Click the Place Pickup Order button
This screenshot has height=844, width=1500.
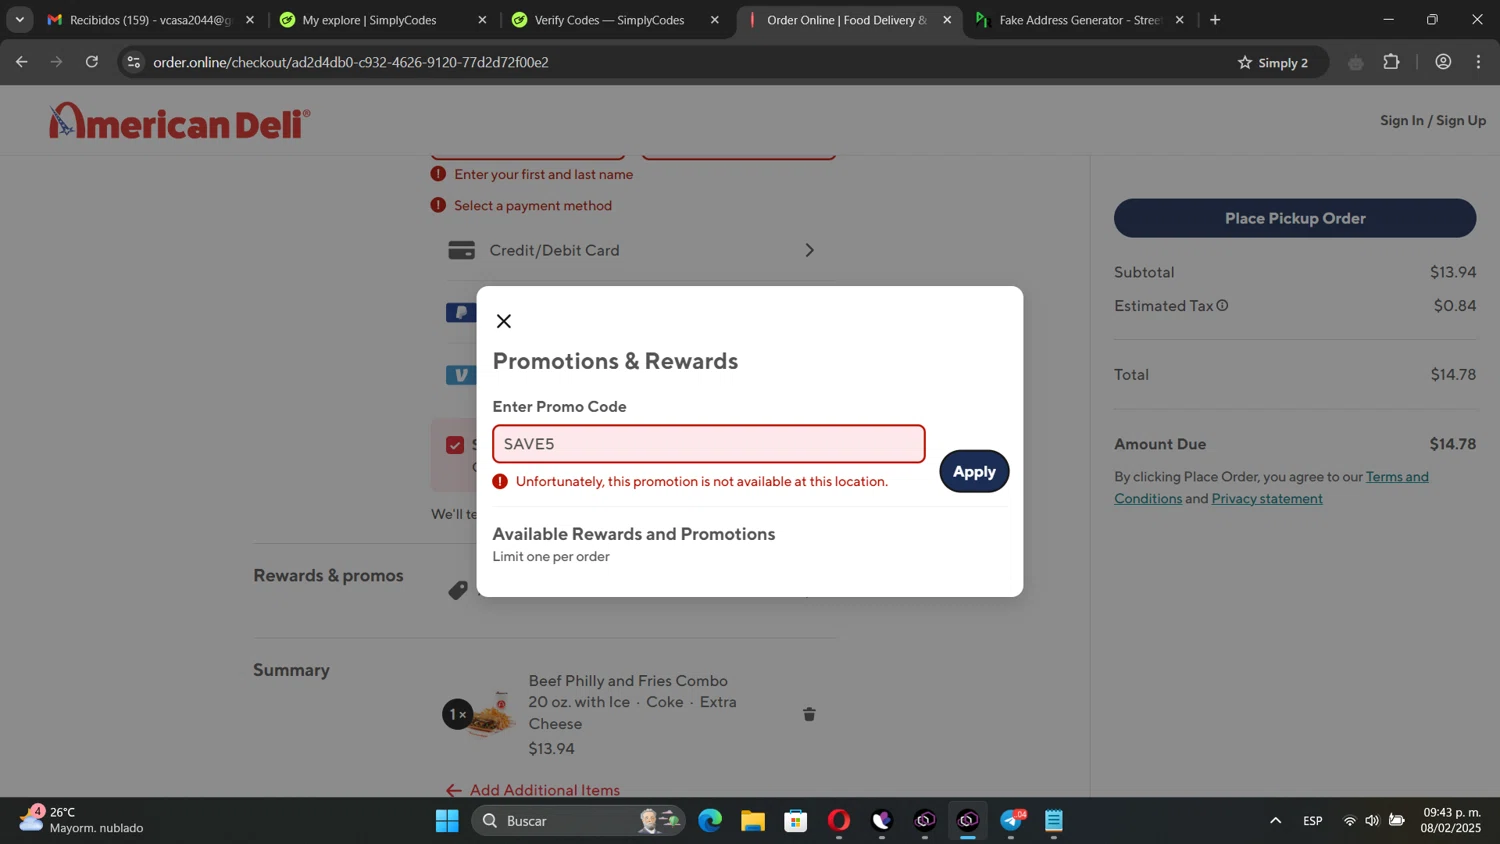click(1295, 218)
